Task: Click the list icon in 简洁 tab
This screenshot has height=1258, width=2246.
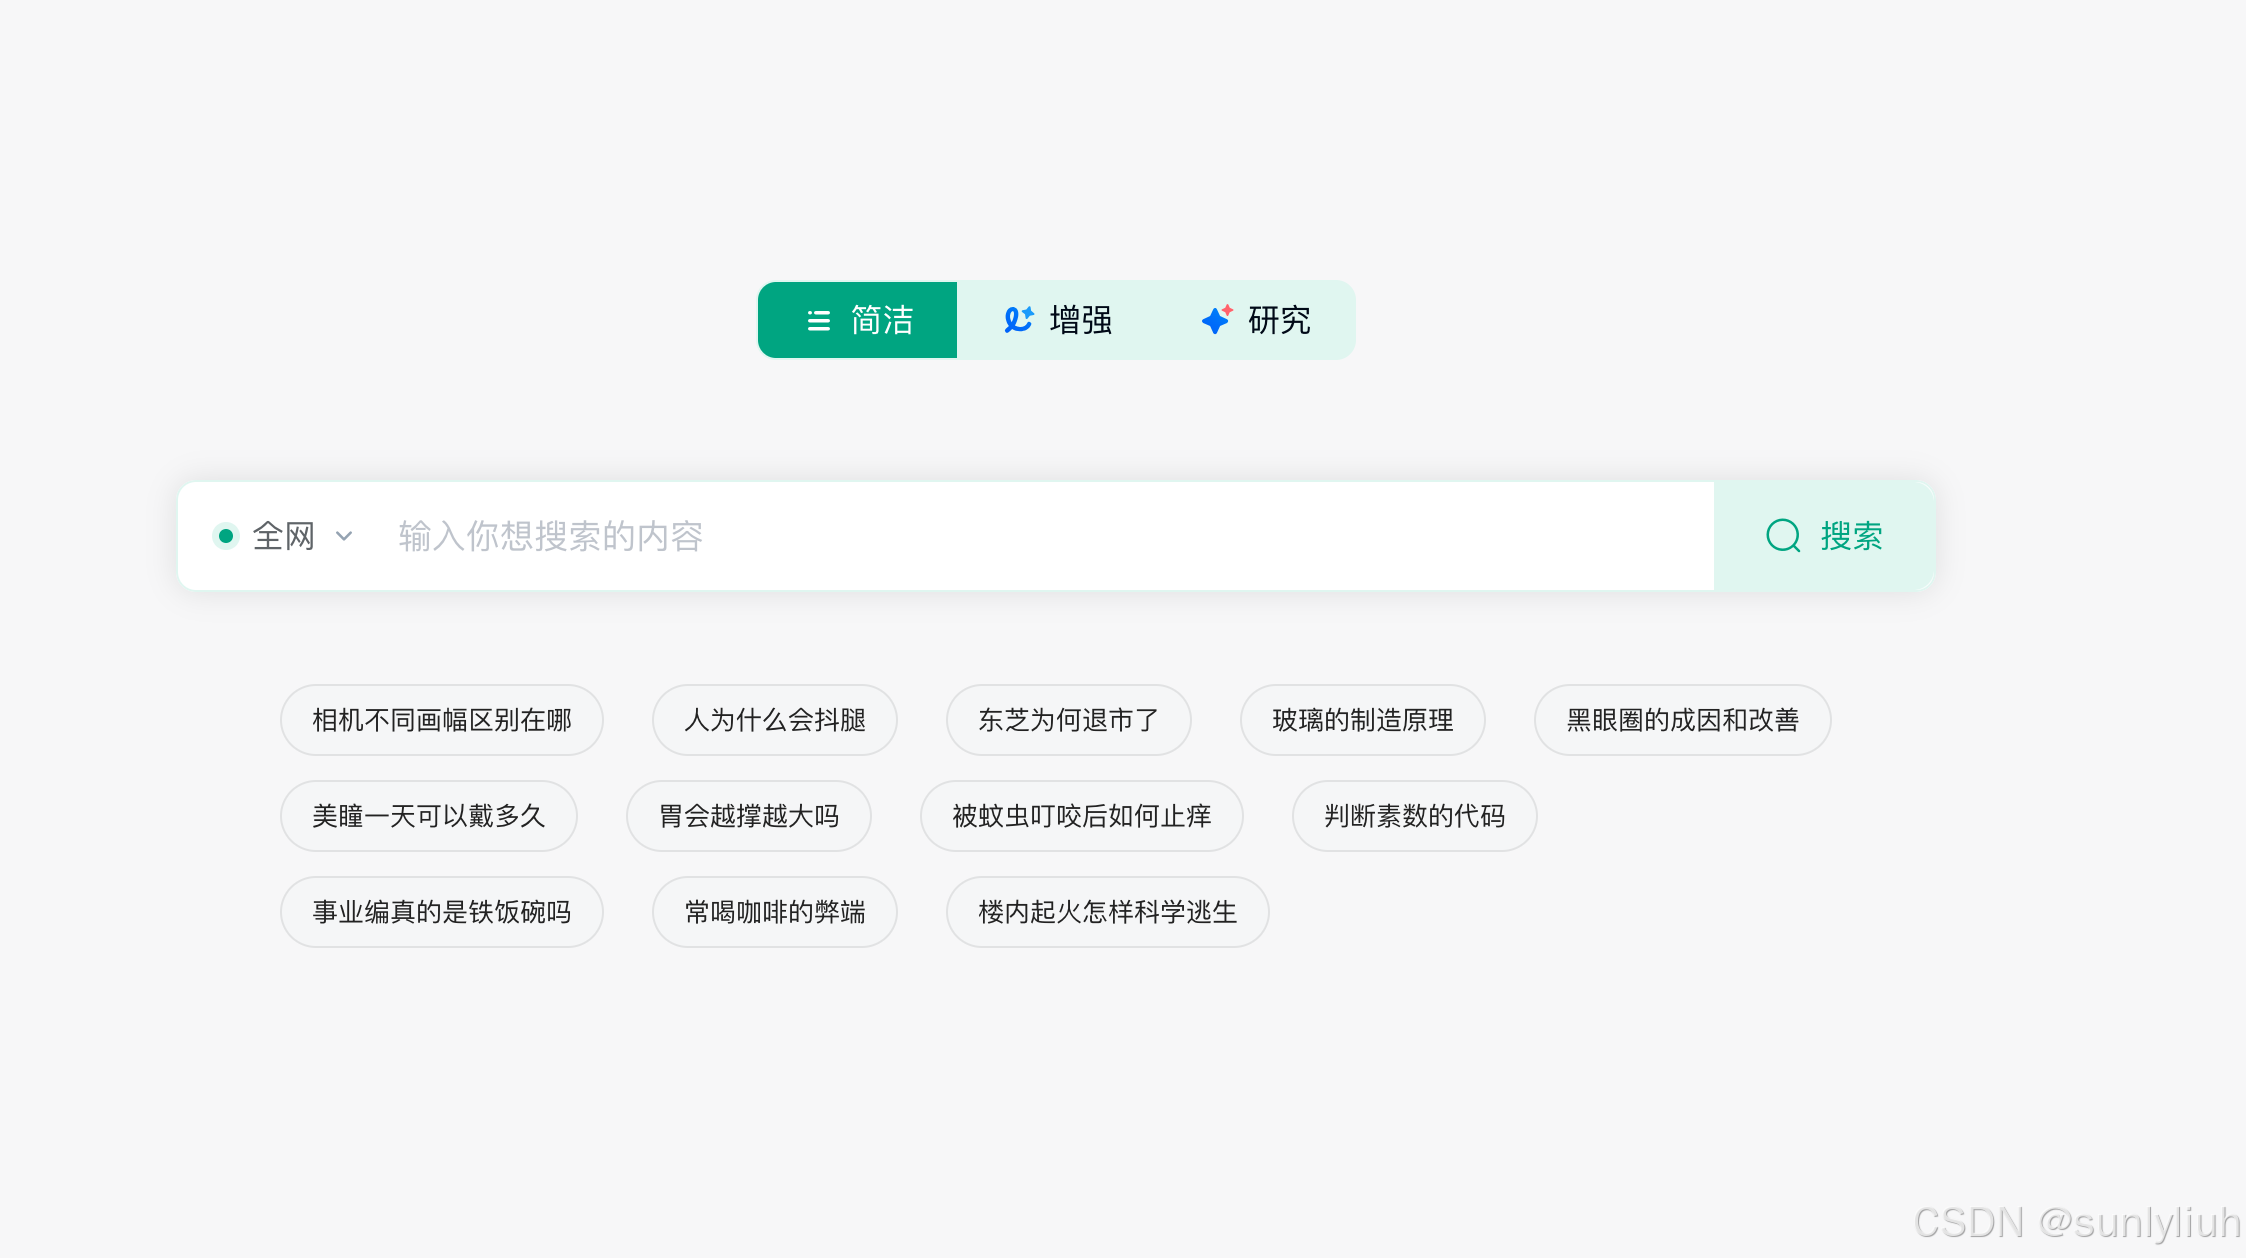Action: [818, 321]
